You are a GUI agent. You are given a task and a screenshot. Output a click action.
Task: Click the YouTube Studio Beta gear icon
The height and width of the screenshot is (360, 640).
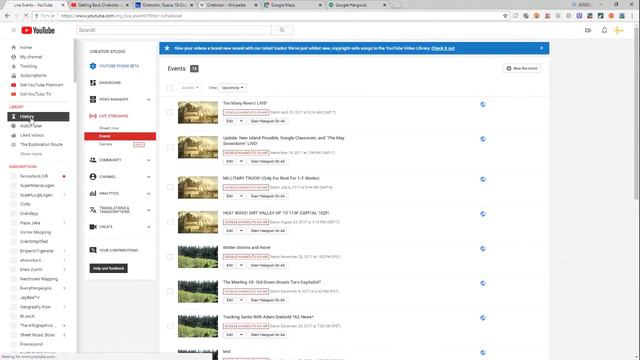tap(93, 66)
